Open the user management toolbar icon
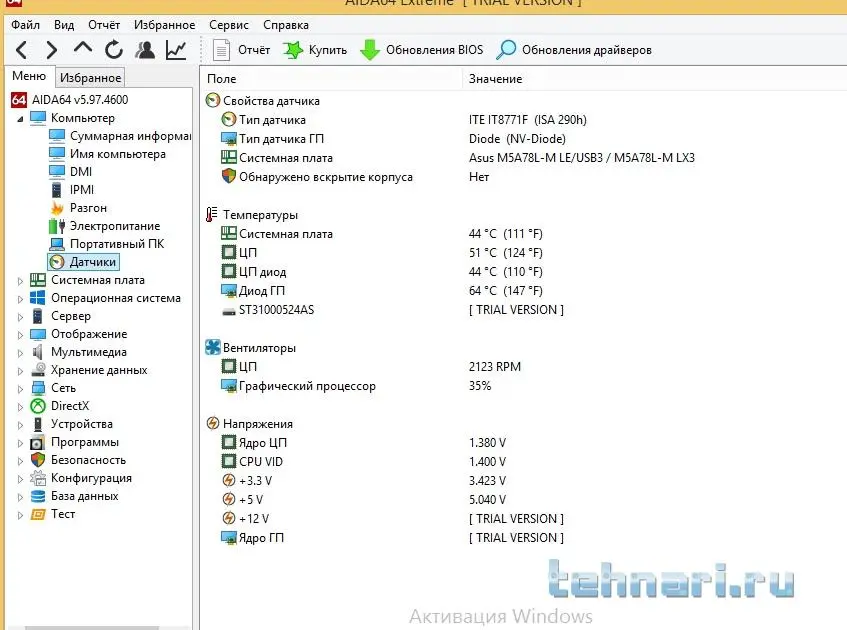The width and height of the screenshot is (847, 630). pyautogui.click(x=145, y=50)
